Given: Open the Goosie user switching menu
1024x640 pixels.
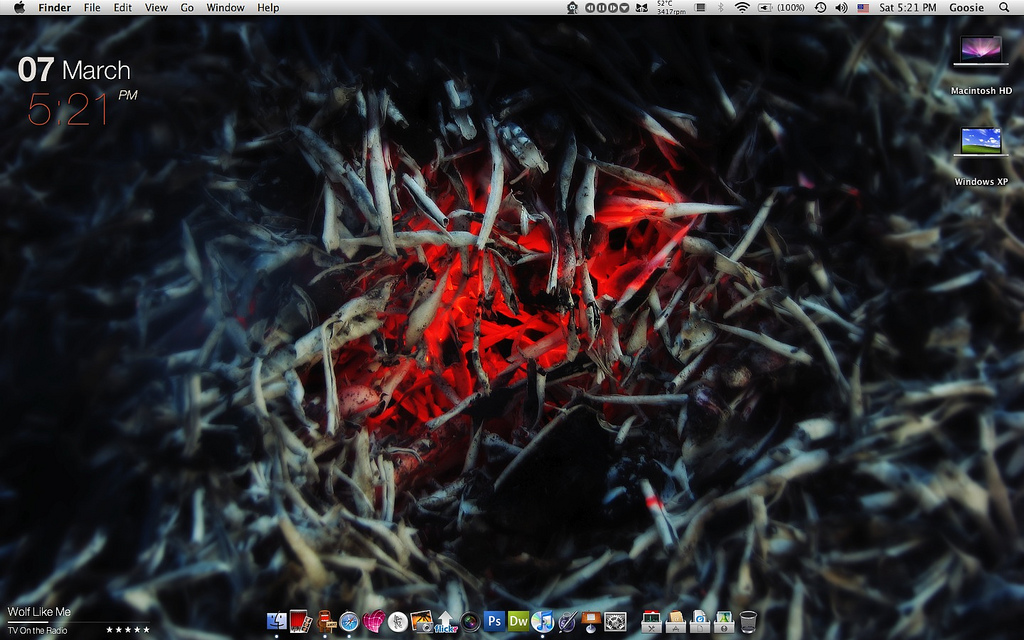Looking at the screenshot, I should pyautogui.click(x=967, y=7).
